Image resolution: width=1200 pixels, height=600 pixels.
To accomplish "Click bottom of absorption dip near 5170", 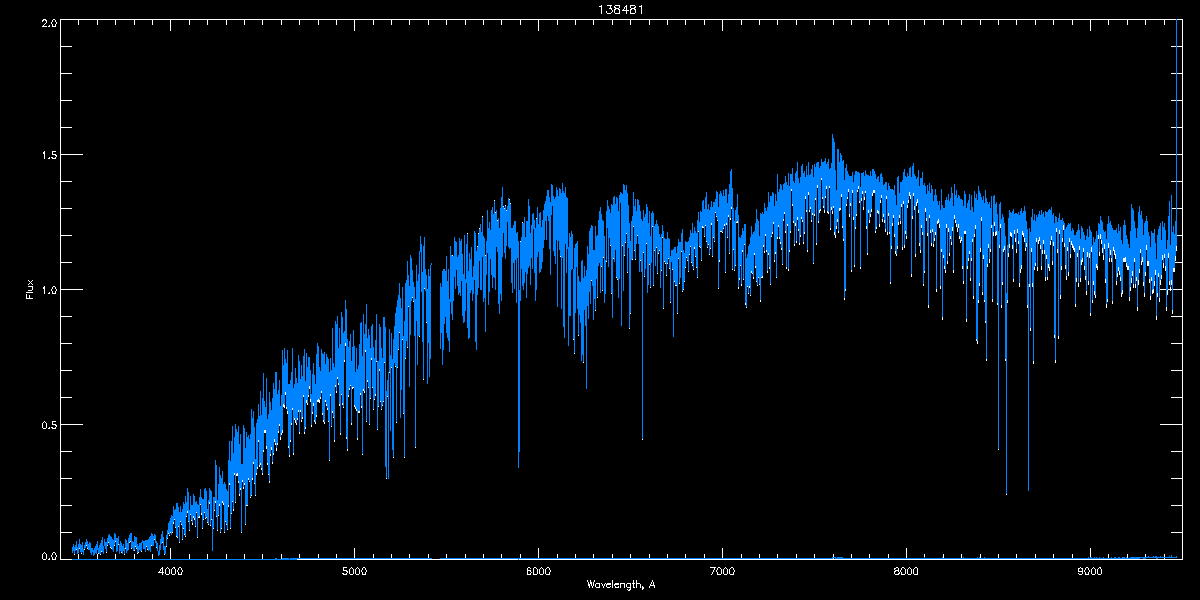I will tap(387, 478).
